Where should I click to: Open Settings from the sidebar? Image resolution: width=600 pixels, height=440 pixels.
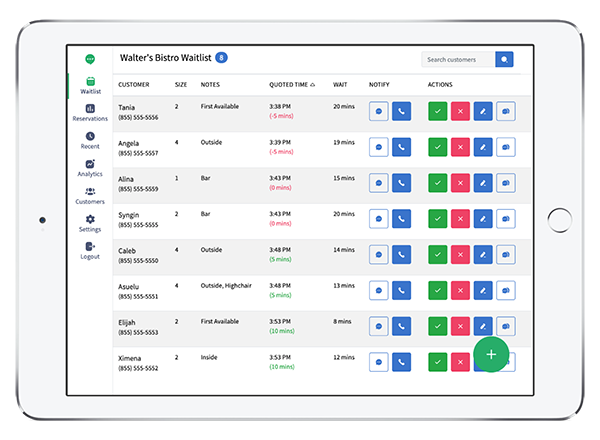tap(90, 223)
